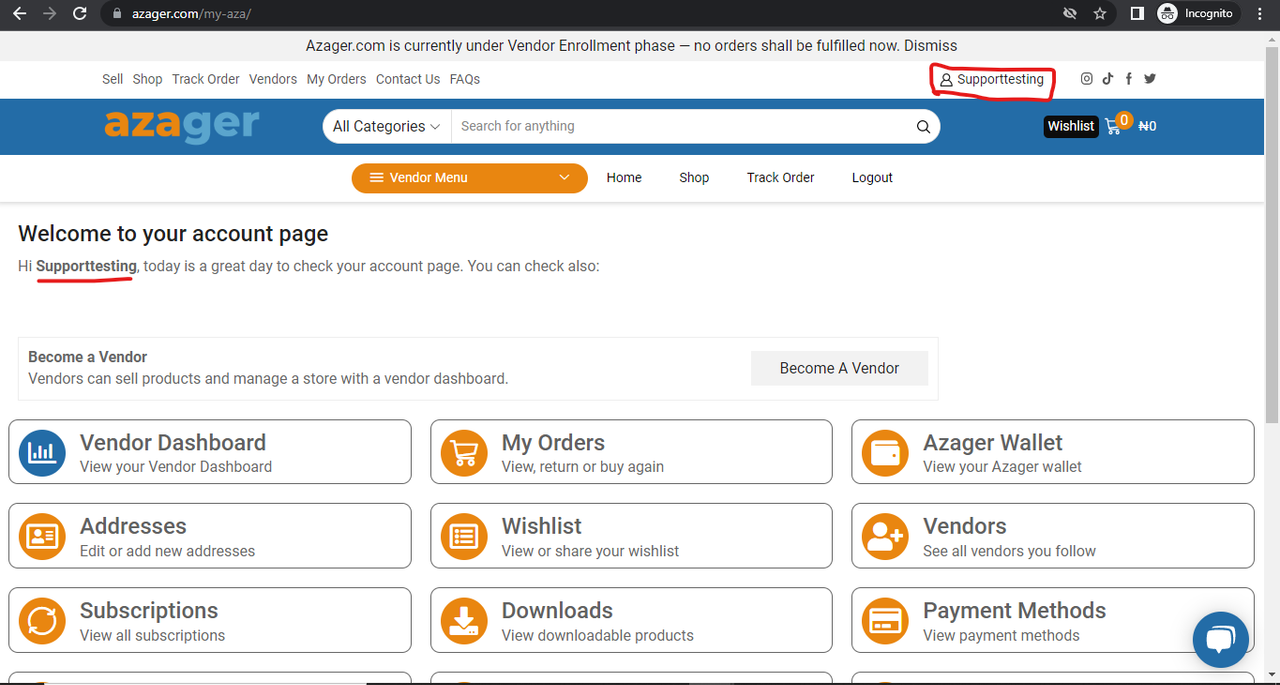Click the Payment Methods card icon

(886, 621)
